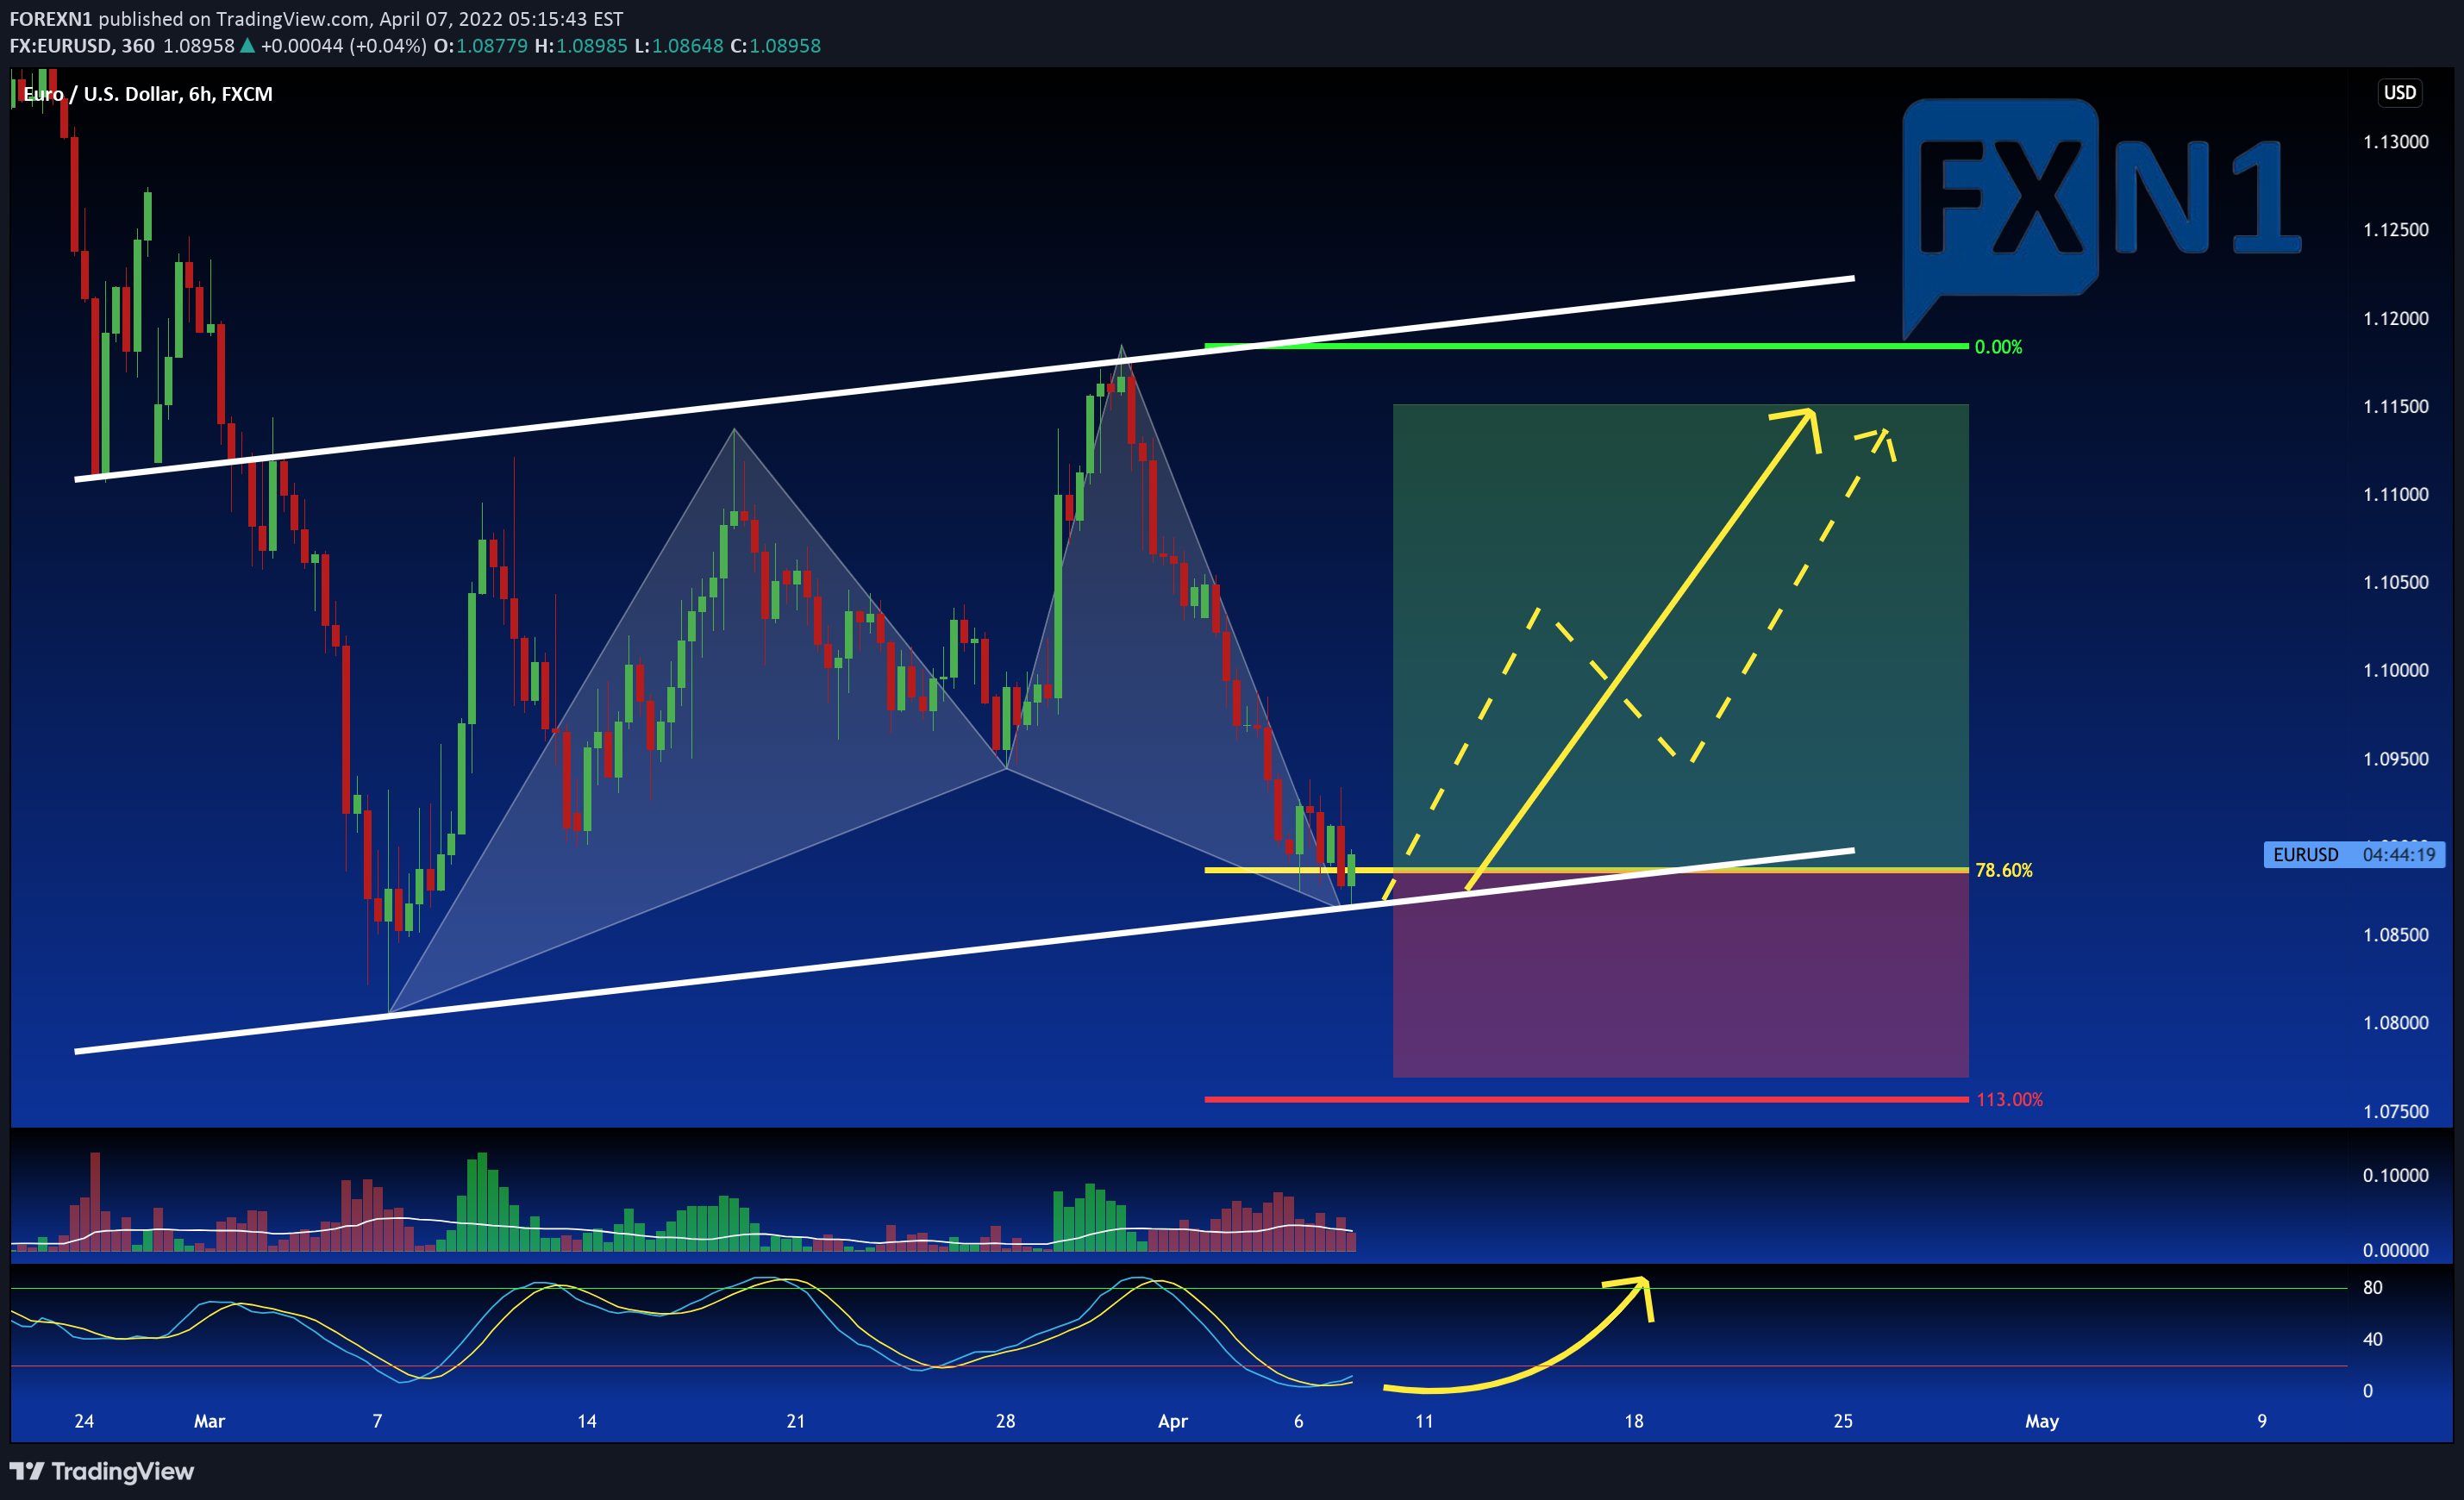Click the 78.60% Fibonacci level label
The image size is (2464, 1500).
(x=2004, y=870)
